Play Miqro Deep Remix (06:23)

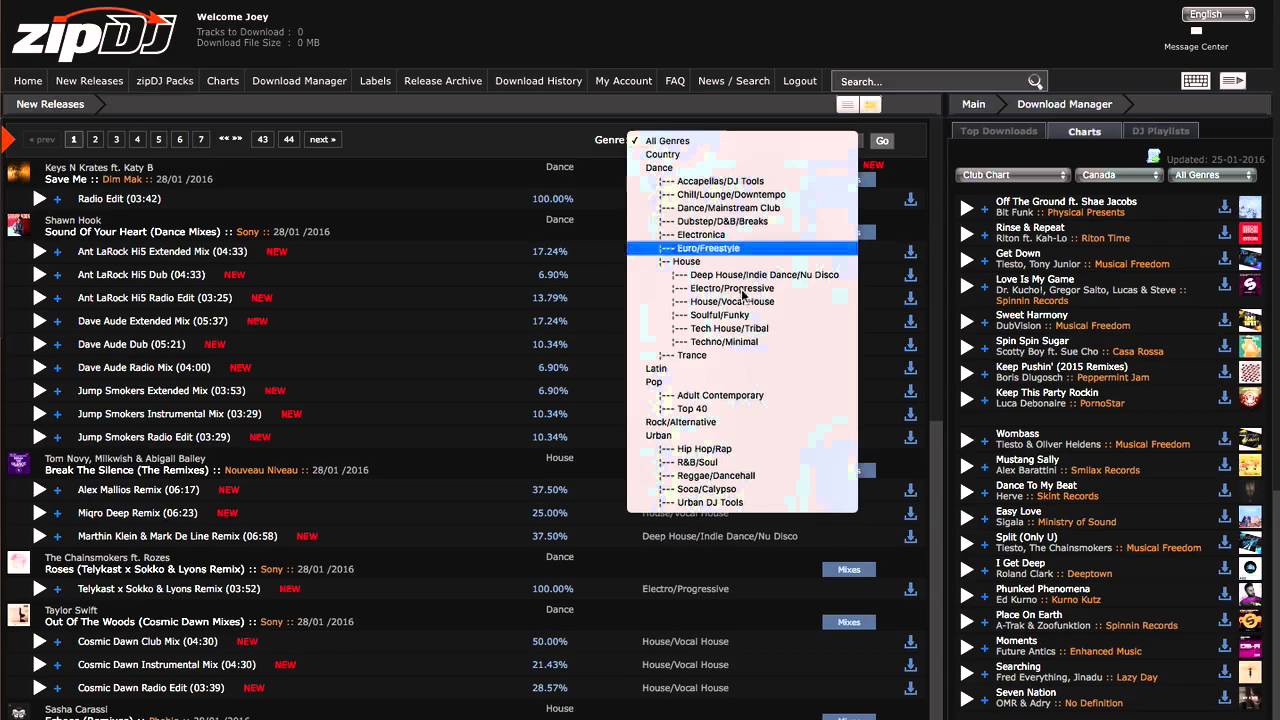(39, 513)
